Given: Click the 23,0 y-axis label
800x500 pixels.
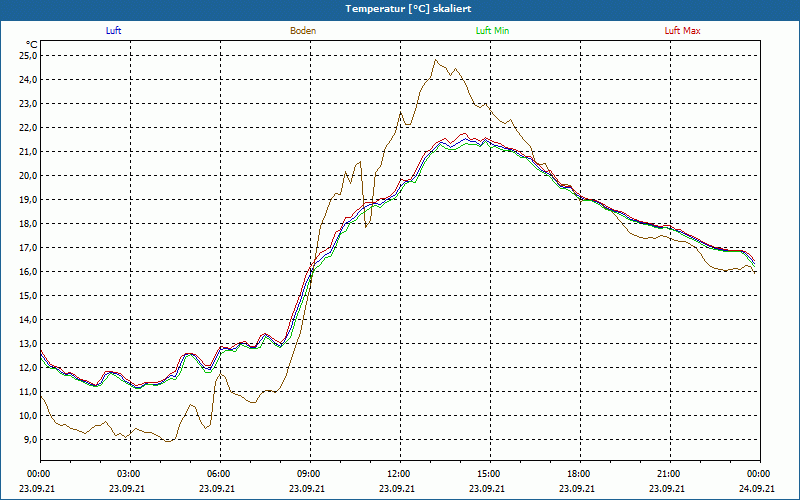Looking at the screenshot, I should pyautogui.click(x=27, y=103).
